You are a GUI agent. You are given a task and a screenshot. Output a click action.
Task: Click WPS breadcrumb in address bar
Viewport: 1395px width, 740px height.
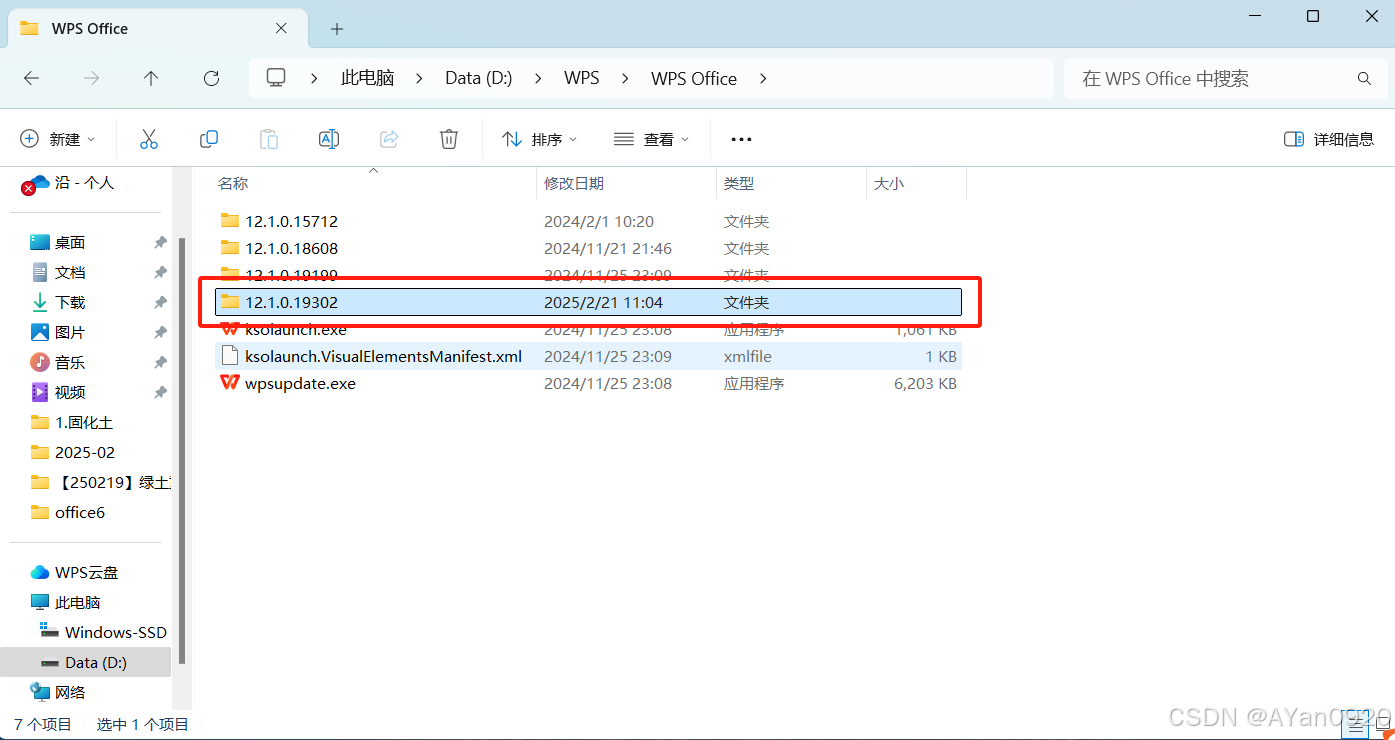[x=582, y=78]
